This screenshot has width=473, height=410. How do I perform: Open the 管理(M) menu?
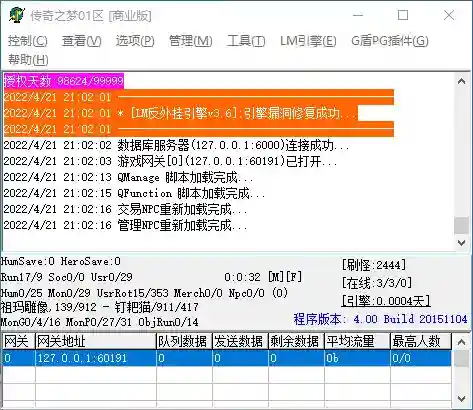point(191,41)
